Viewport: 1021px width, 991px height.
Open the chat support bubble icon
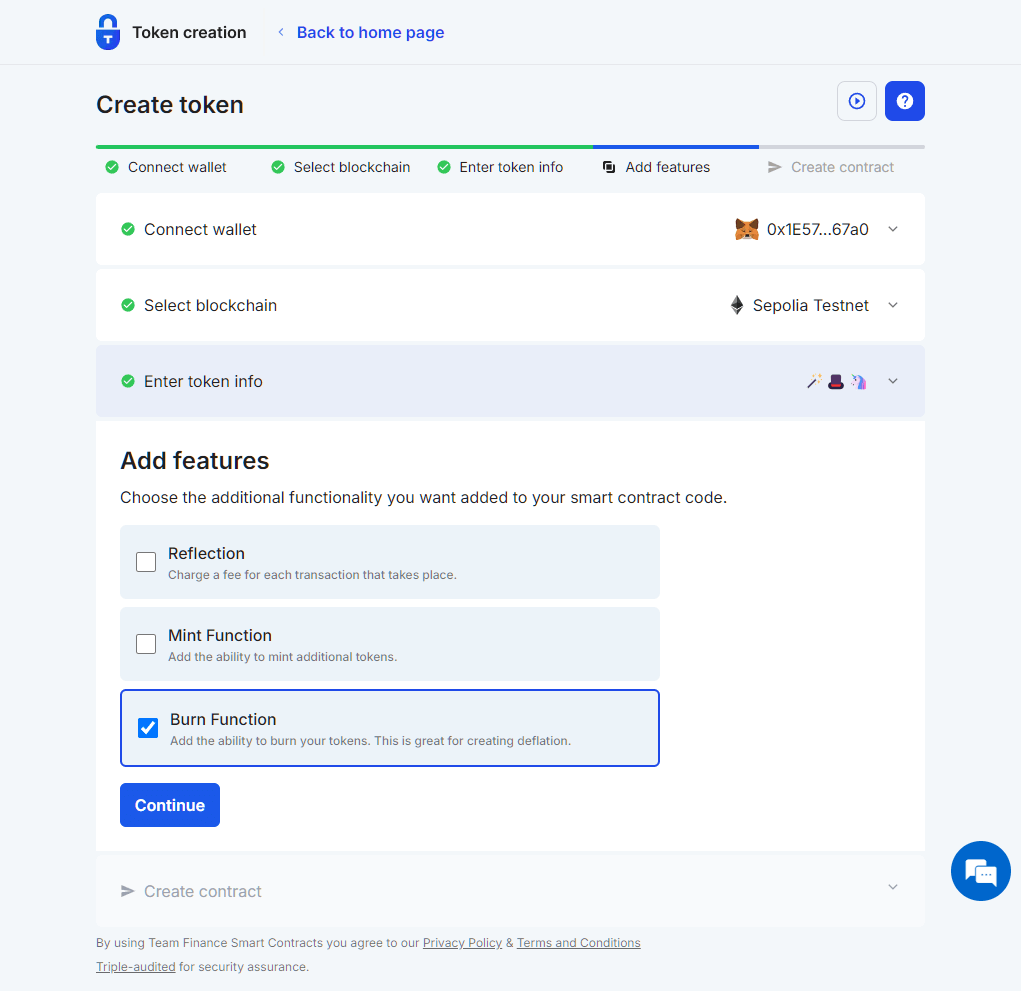980,871
